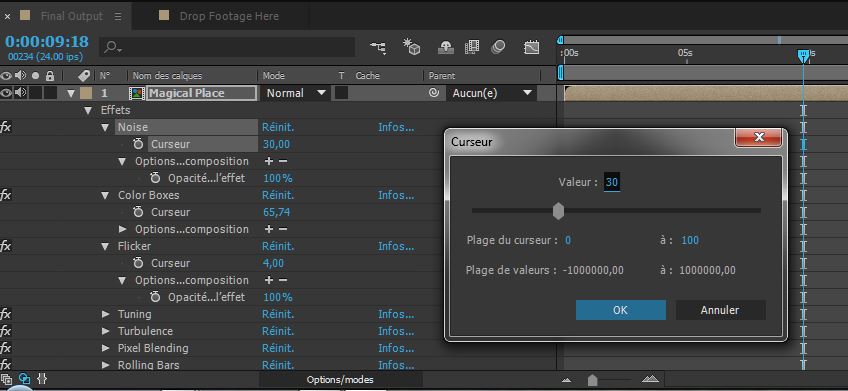This screenshot has width=848, height=391.
Task: Click the Color Boxes Curseur value 65,74
Action: click(276, 212)
